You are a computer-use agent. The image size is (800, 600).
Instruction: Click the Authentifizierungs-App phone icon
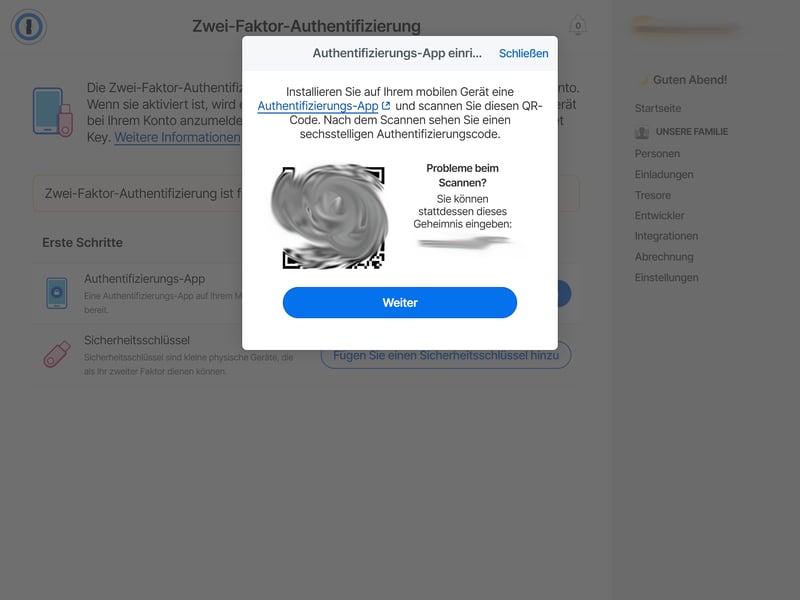pyautogui.click(x=57, y=293)
